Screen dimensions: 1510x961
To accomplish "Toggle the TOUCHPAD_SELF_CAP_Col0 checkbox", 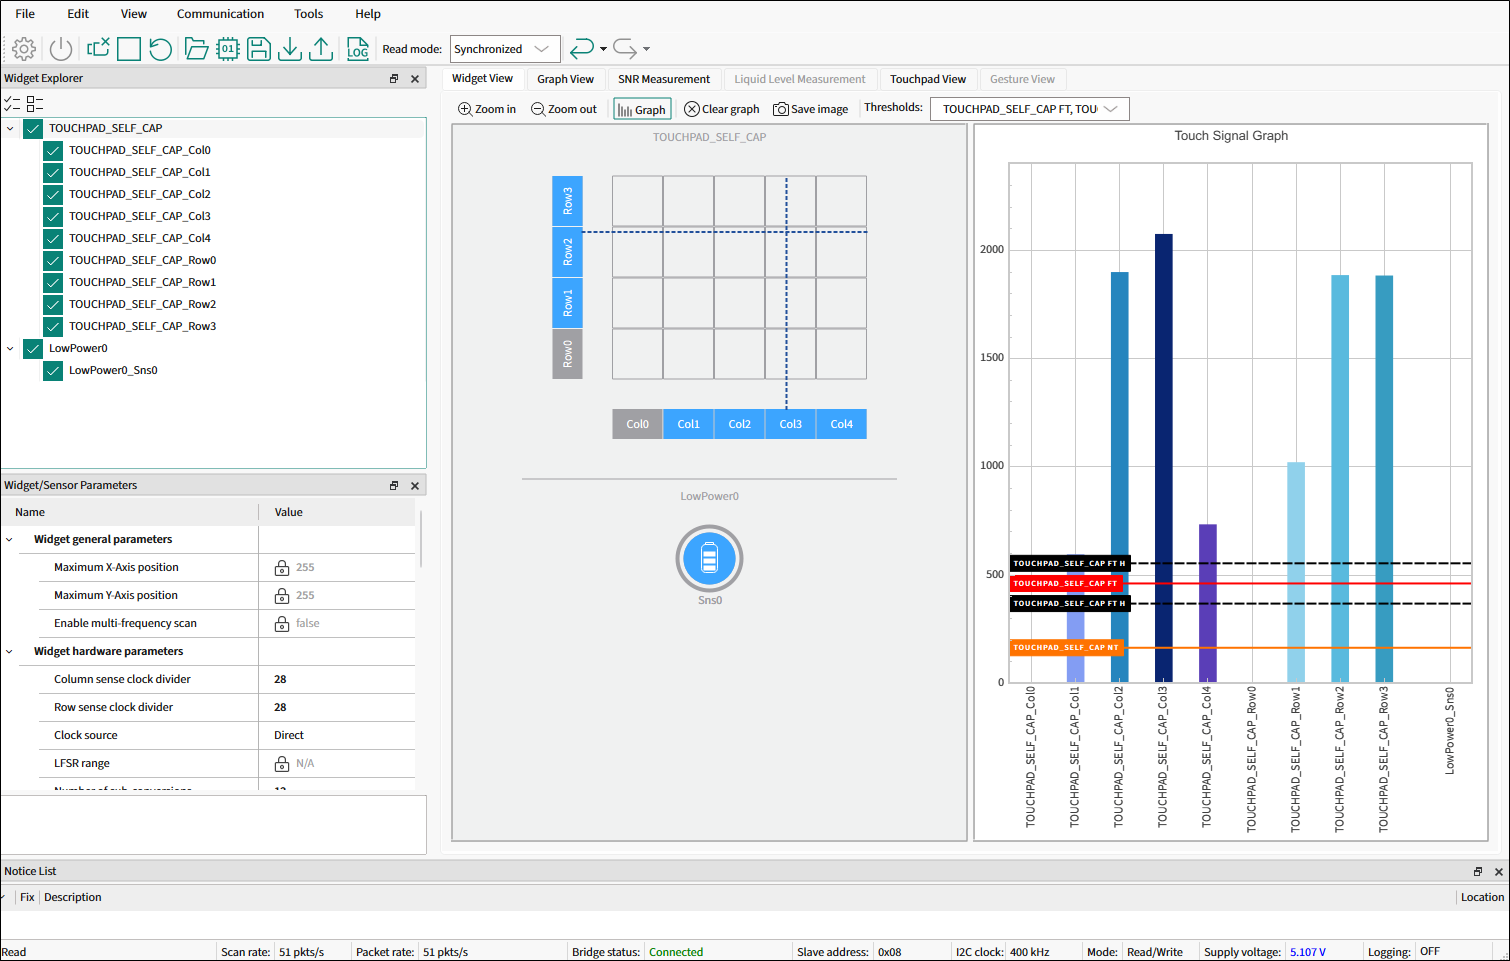I will 53,150.
